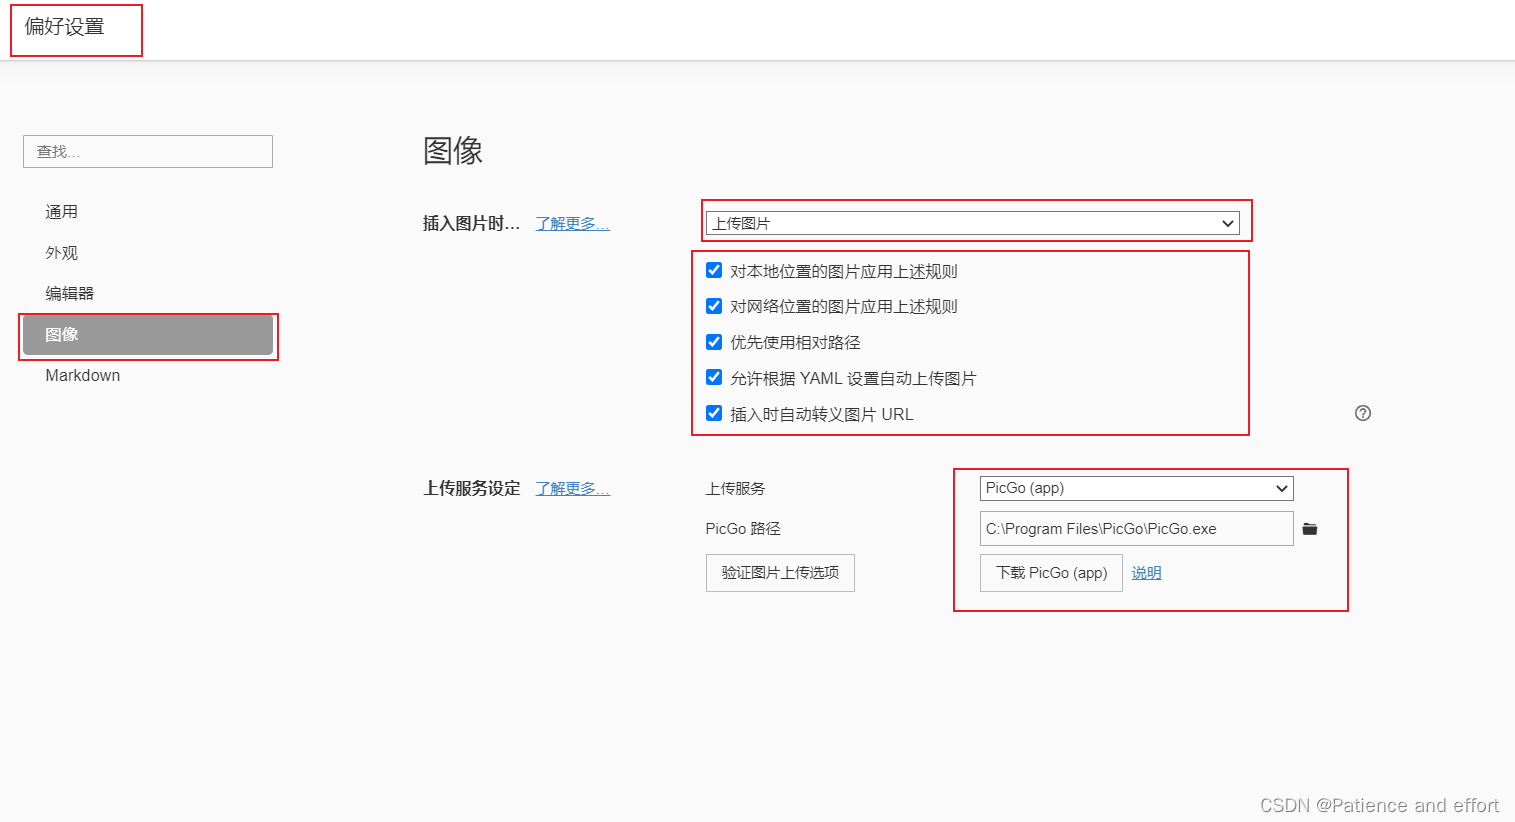
Task: Open the '说明' link
Action: click(x=1146, y=573)
